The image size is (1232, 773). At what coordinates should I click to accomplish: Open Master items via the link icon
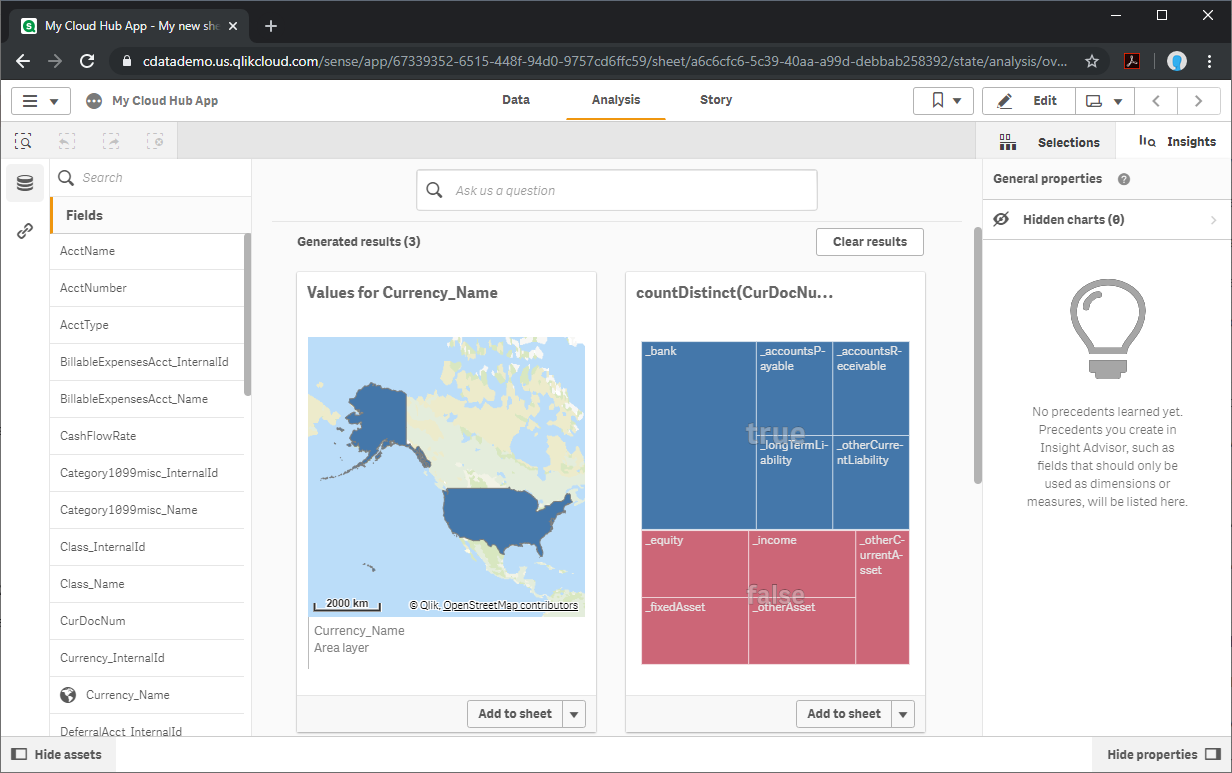[x=23, y=230]
